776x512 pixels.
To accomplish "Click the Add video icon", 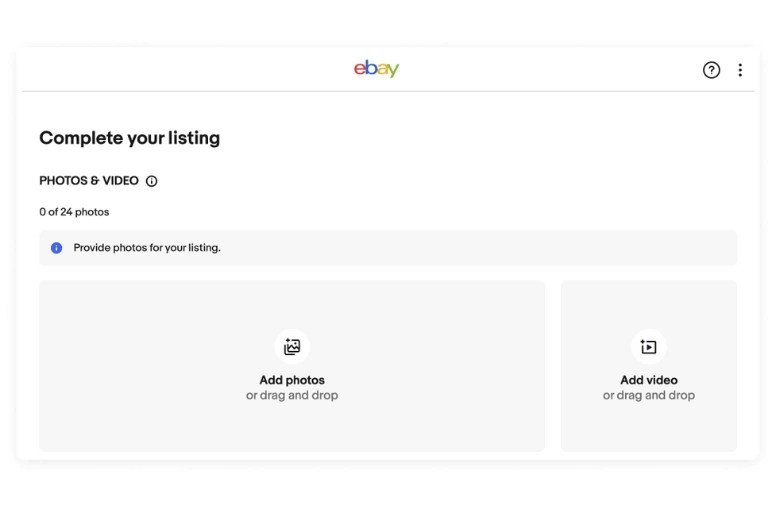I will [x=648, y=346].
